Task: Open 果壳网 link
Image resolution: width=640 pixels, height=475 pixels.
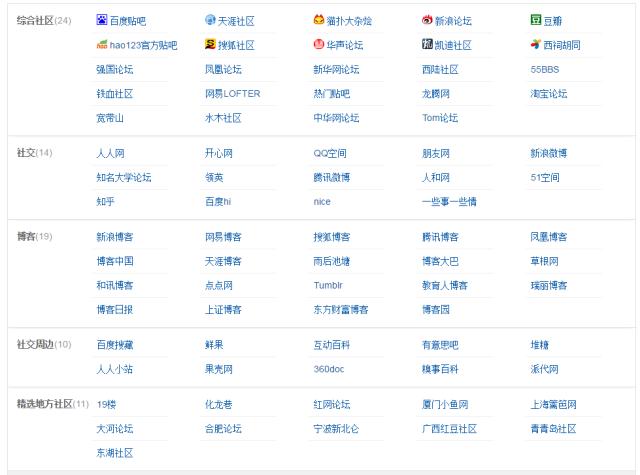Action: [x=219, y=369]
